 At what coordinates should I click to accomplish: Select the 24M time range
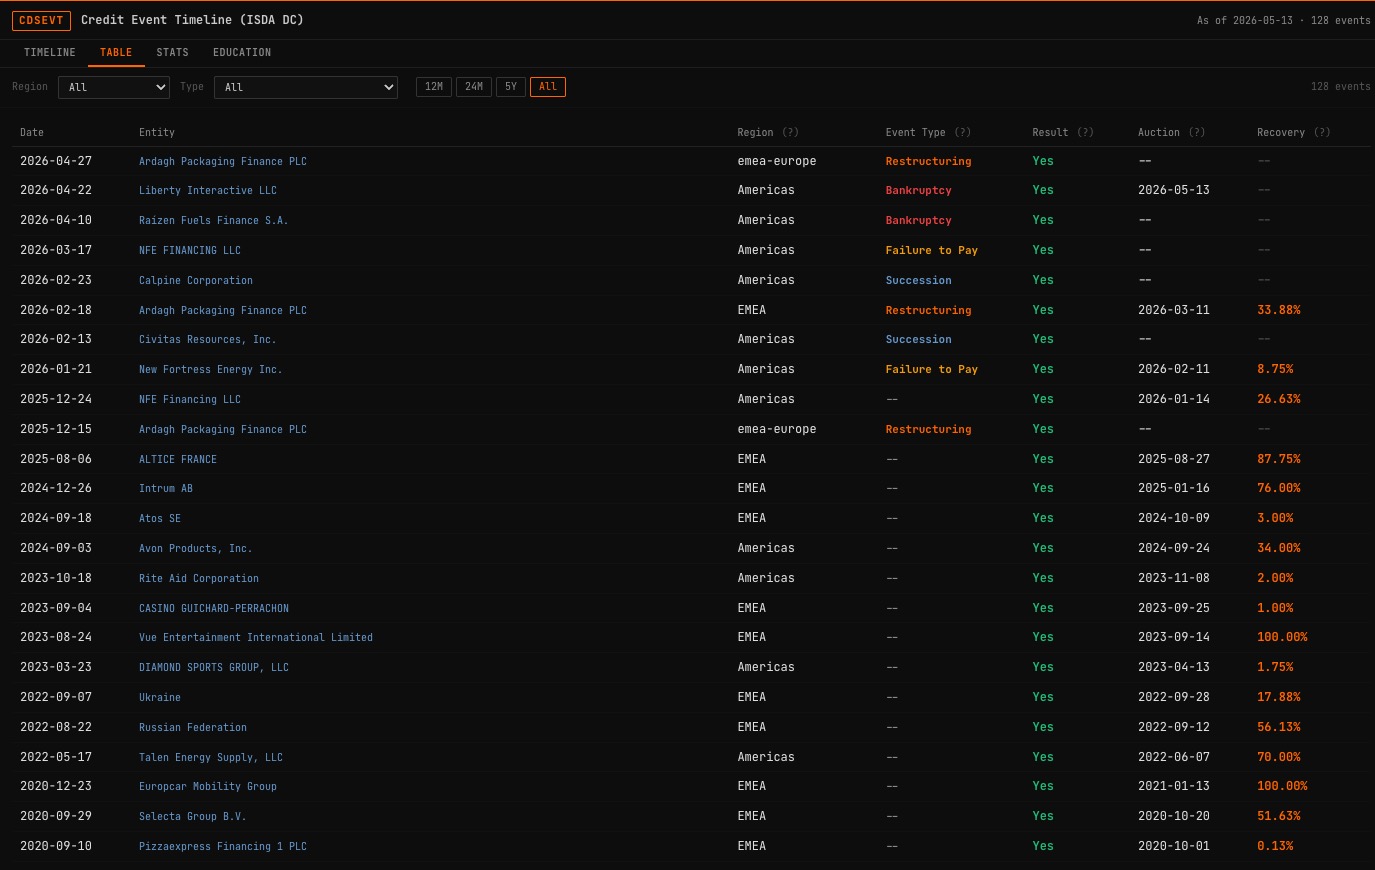[474, 87]
